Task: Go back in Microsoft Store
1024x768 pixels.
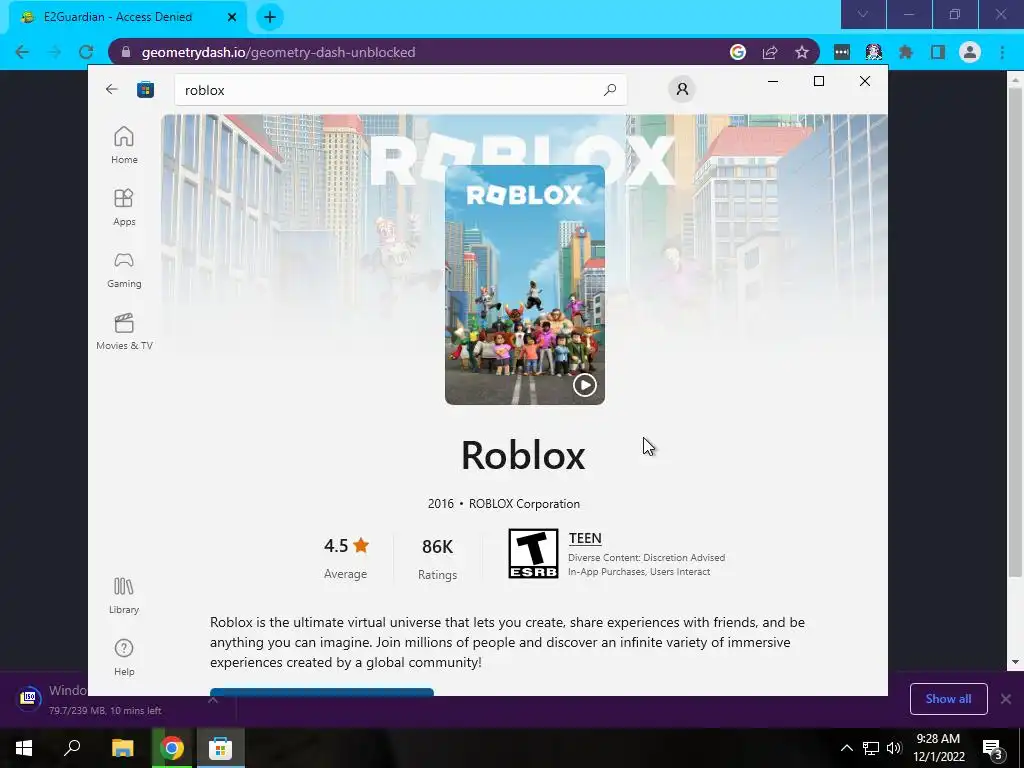Action: pos(112,89)
